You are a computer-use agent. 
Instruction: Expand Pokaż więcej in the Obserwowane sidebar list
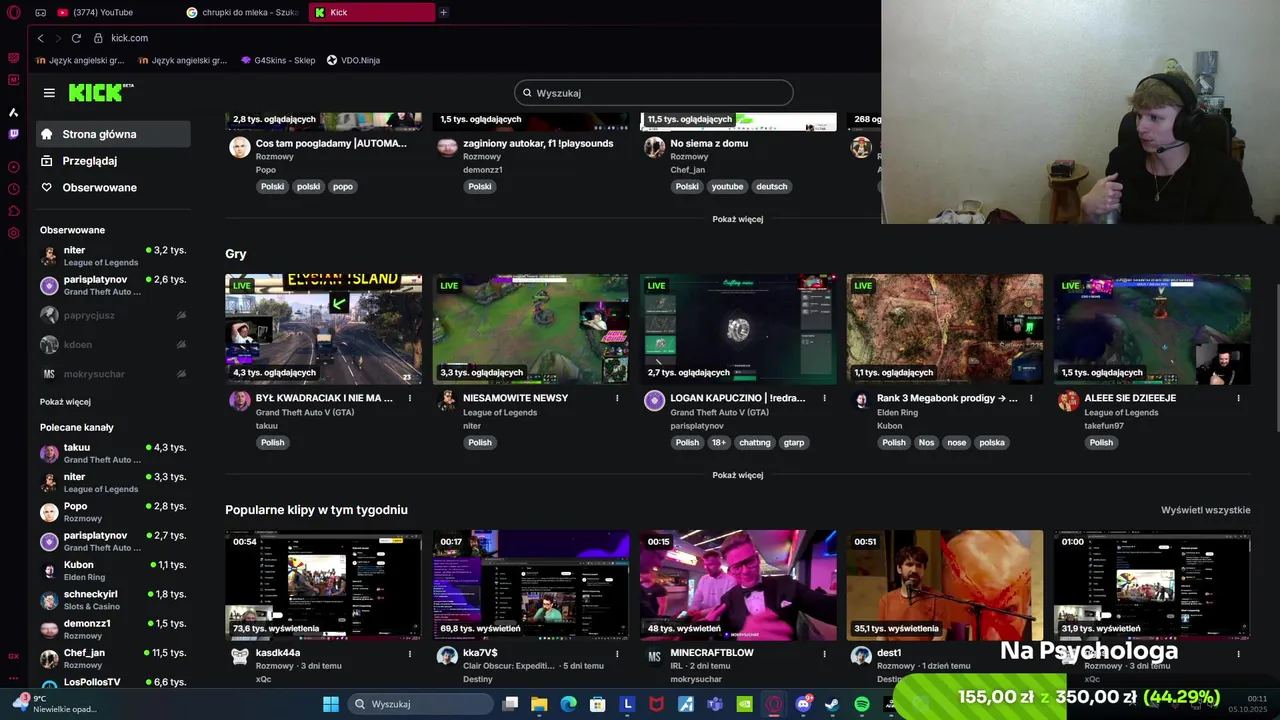(65, 402)
